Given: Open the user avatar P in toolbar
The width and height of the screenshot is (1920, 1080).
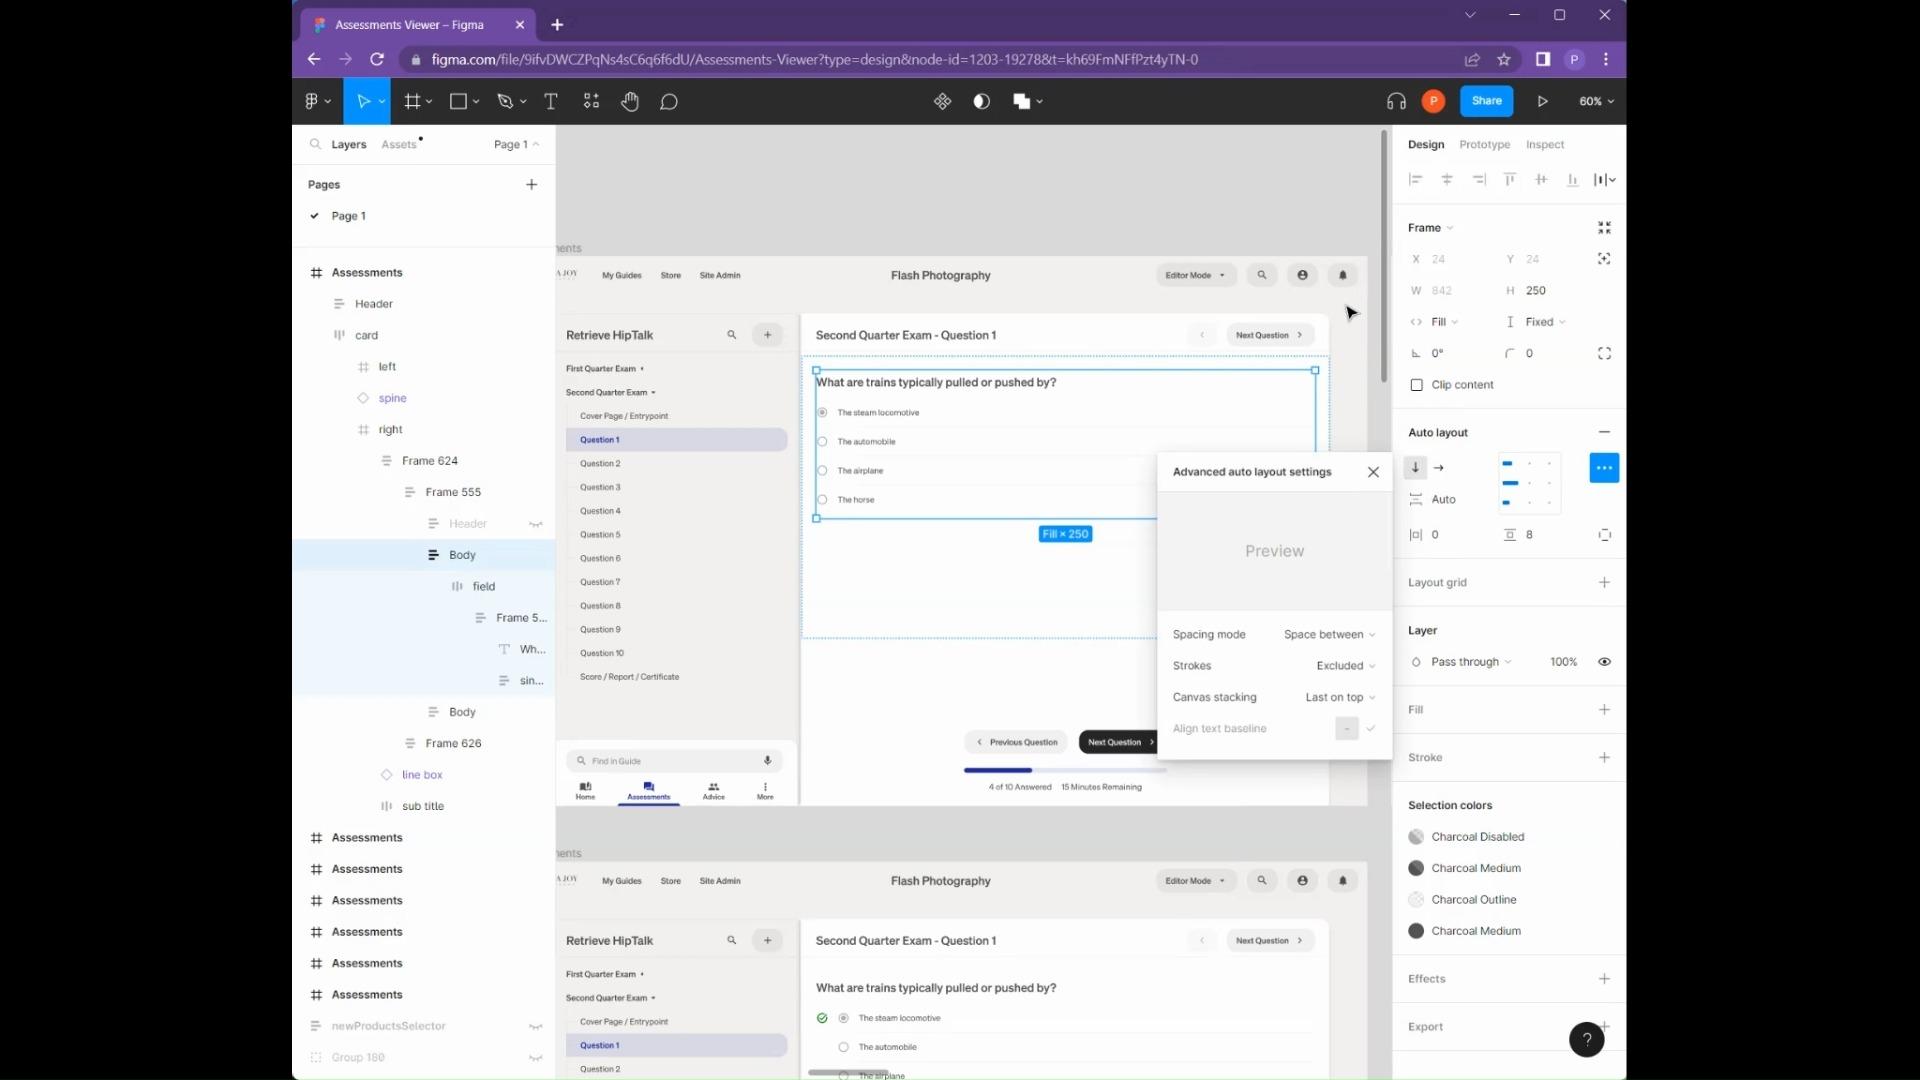Looking at the screenshot, I should point(1433,101).
